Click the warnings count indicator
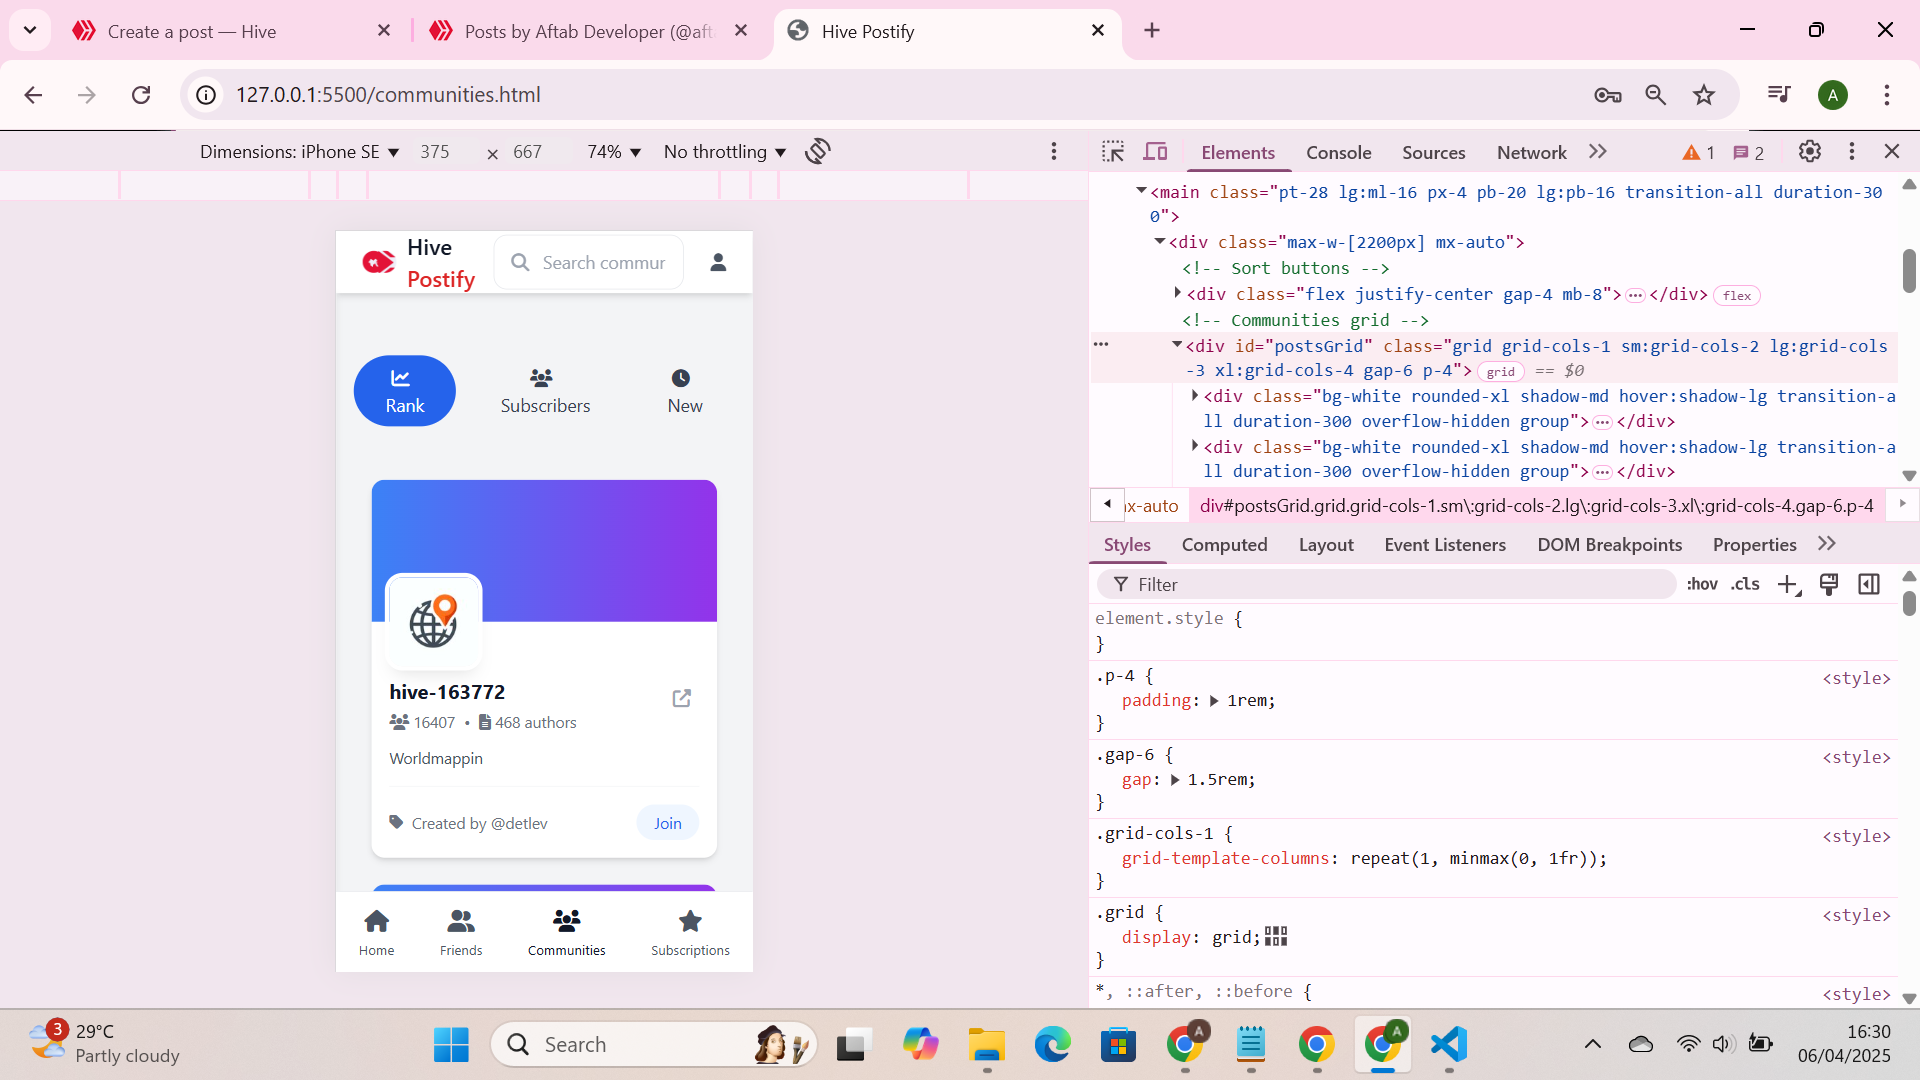The width and height of the screenshot is (1920, 1080). (1699, 152)
